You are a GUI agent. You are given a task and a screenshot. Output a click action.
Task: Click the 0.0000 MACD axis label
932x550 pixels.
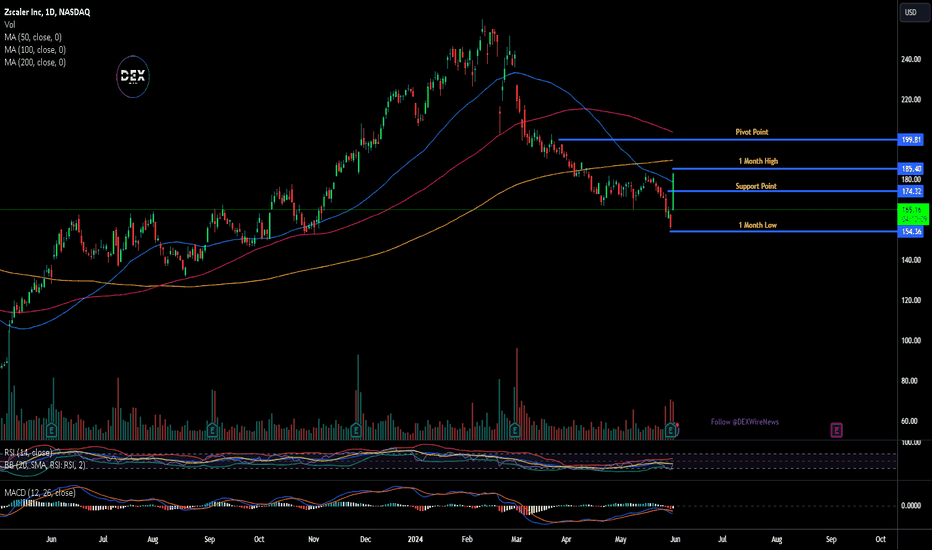click(x=911, y=505)
